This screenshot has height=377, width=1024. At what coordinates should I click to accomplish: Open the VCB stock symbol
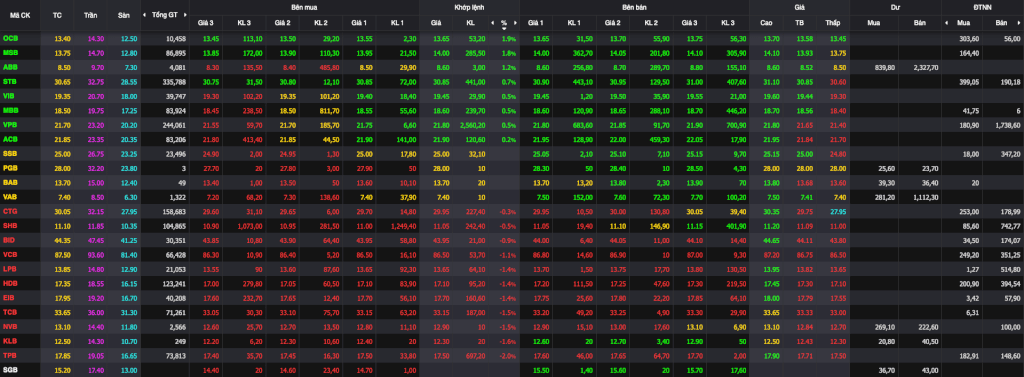pyautogui.click(x=10, y=254)
